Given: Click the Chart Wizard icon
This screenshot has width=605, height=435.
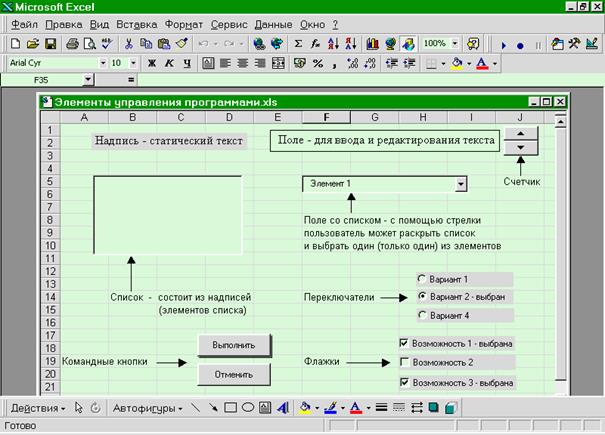Looking at the screenshot, I should click(x=373, y=44).
